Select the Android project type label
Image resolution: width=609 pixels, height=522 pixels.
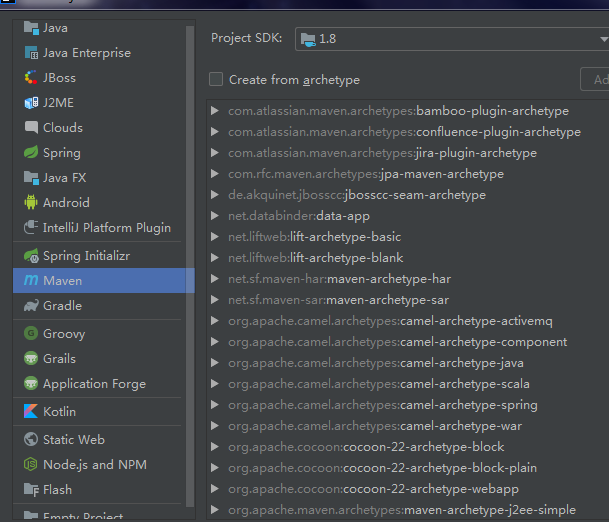66,202
